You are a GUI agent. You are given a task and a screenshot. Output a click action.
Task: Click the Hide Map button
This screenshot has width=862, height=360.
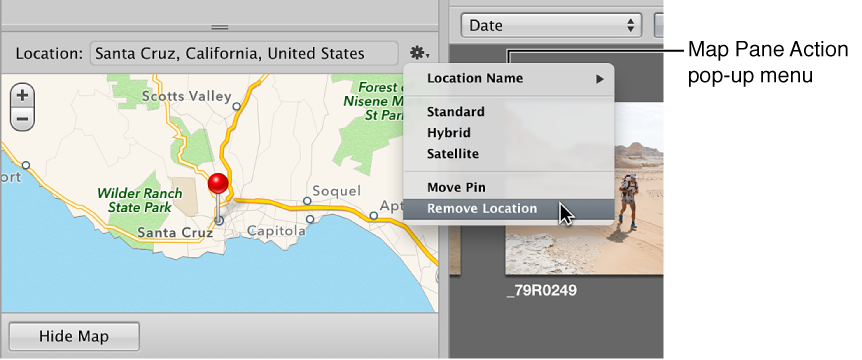[x=74, y=336]
